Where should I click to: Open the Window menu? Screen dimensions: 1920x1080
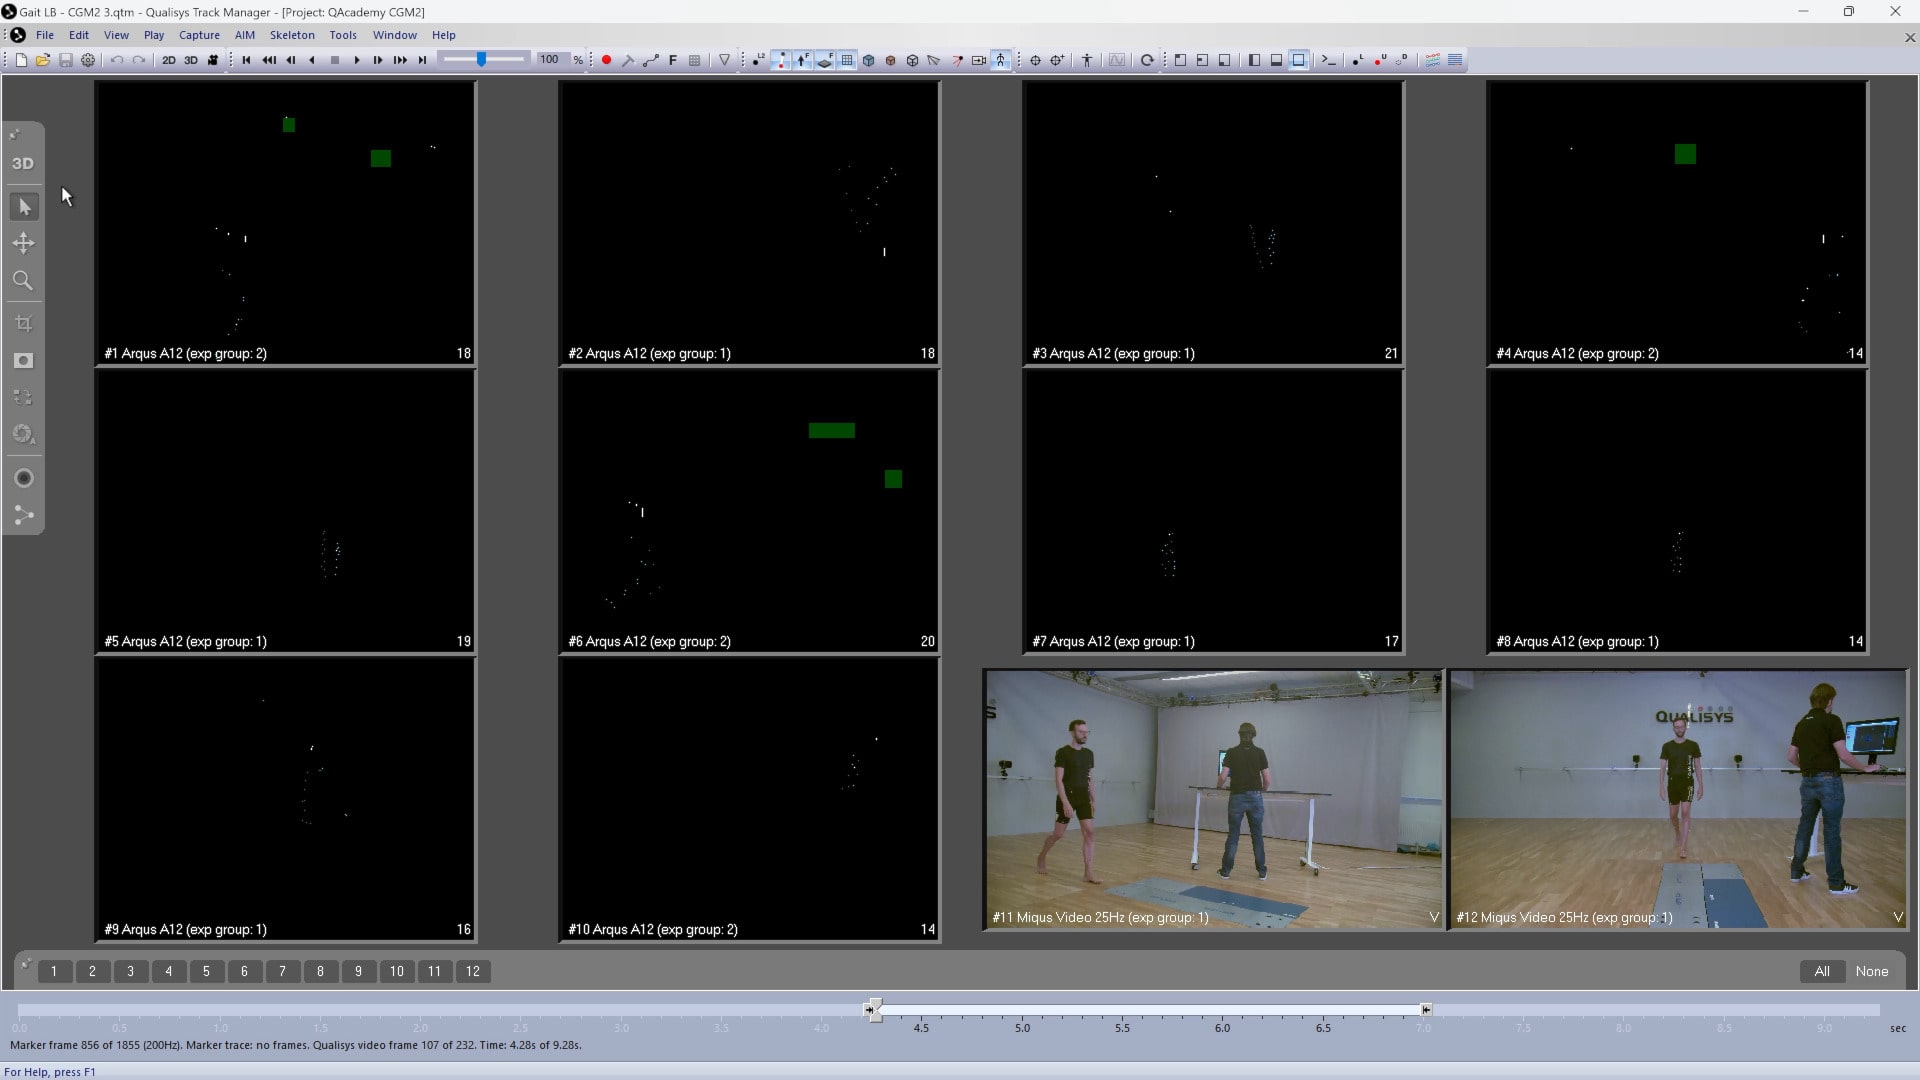[x=395, y=35]
